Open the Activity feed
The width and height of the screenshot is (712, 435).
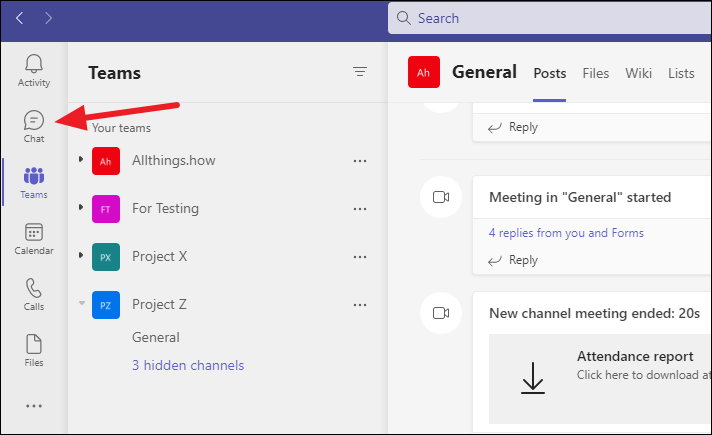tap(34, 70)
